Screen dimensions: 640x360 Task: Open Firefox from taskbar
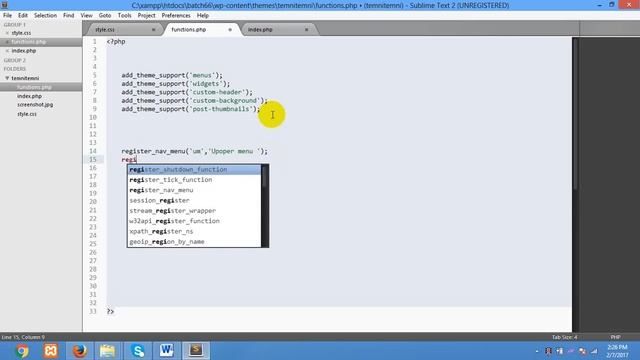(79, 351)
